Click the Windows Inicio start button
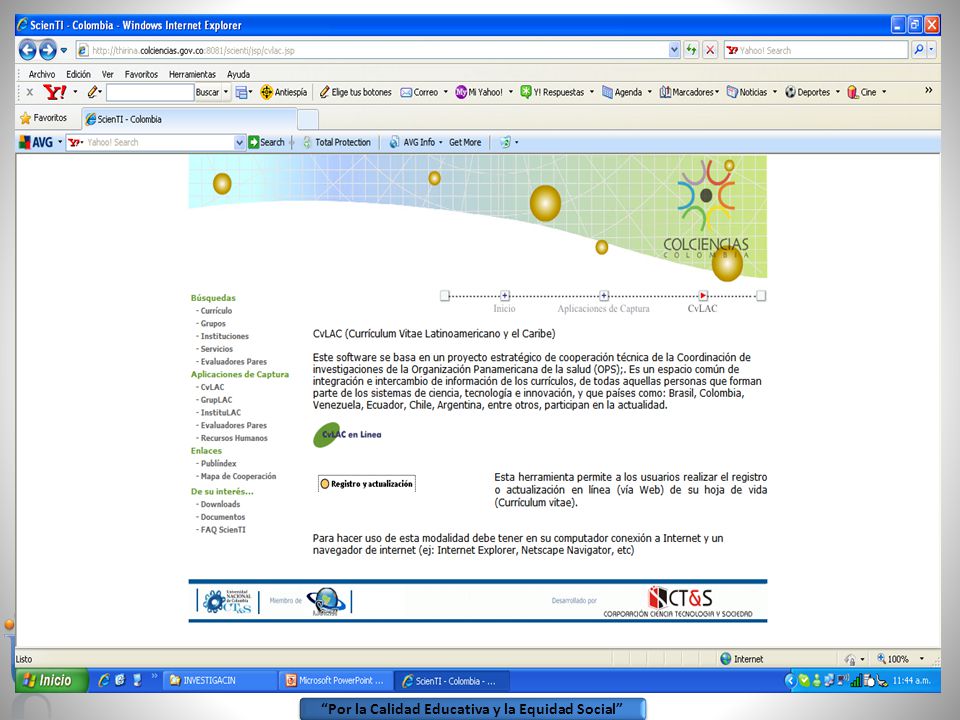This screenshot has width=960, height=720. tap(51, 680)
